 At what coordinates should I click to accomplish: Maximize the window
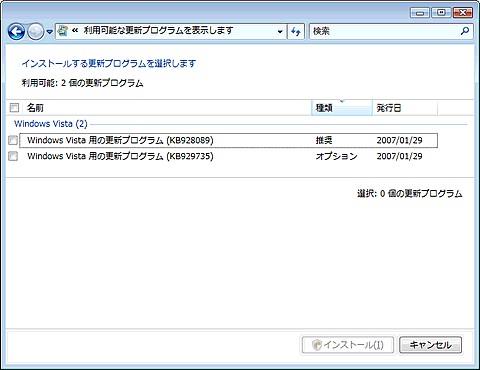[x=441, y=13]
